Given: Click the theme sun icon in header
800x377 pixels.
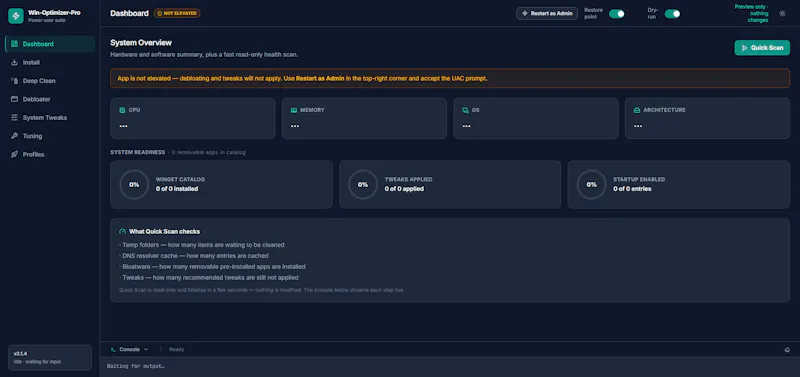Looking at the screenshot, I should [782, 14].
